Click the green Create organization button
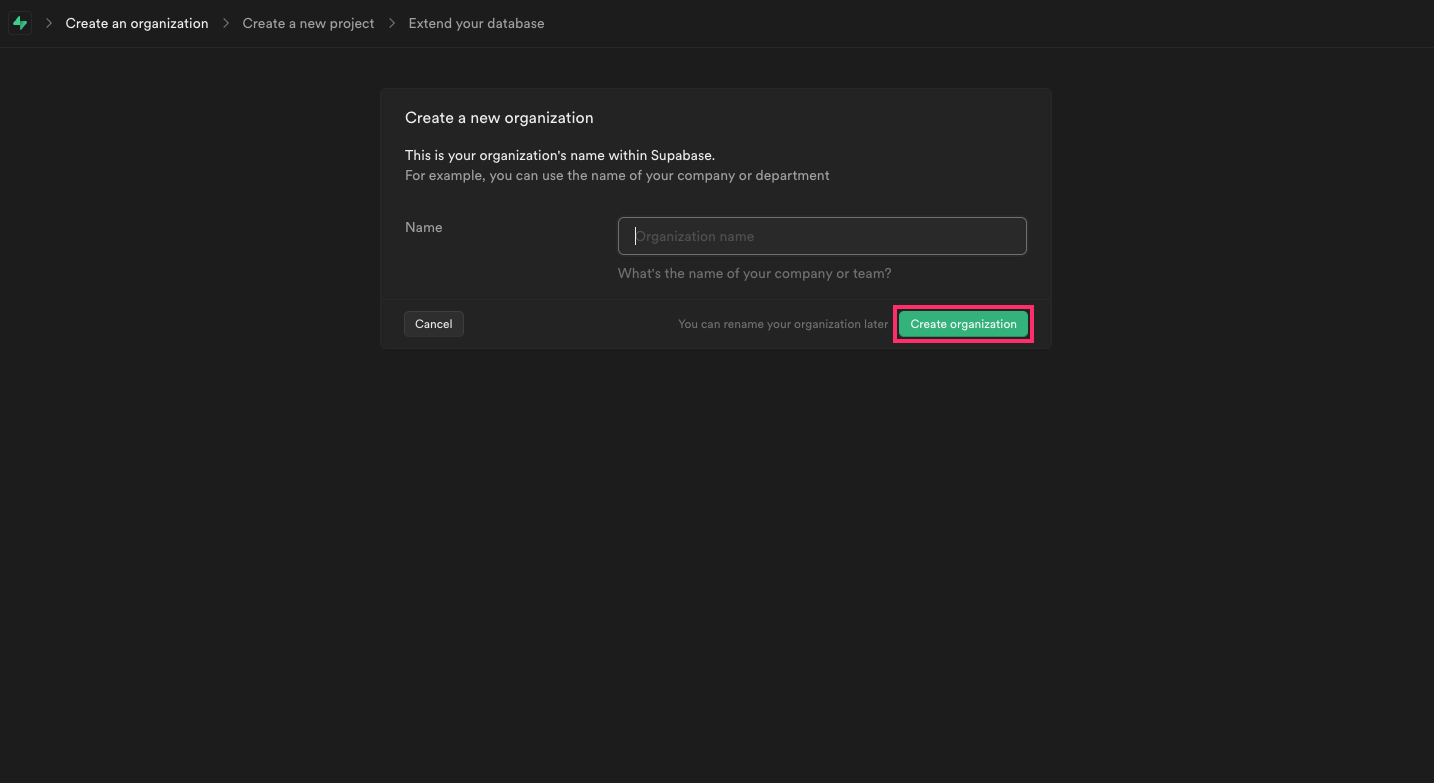The height and width of the screenshot is (783, 1434). coord(963,324)
